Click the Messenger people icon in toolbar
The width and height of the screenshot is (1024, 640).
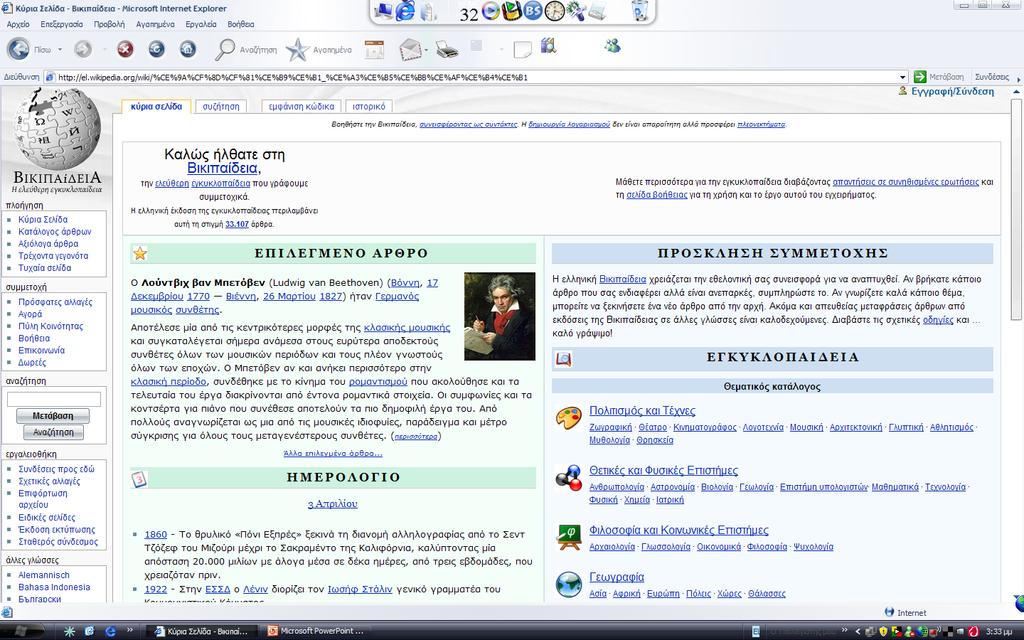coord(612,46)
